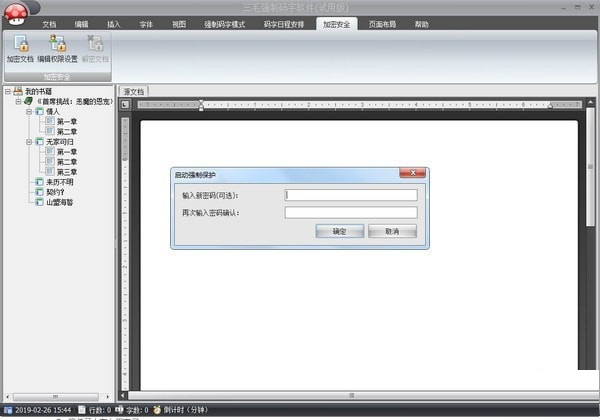Image resolution: width=600 pixels, height=420 pixels.
Task: Collapse the 情人 volume node
Action: coord(29,112)
